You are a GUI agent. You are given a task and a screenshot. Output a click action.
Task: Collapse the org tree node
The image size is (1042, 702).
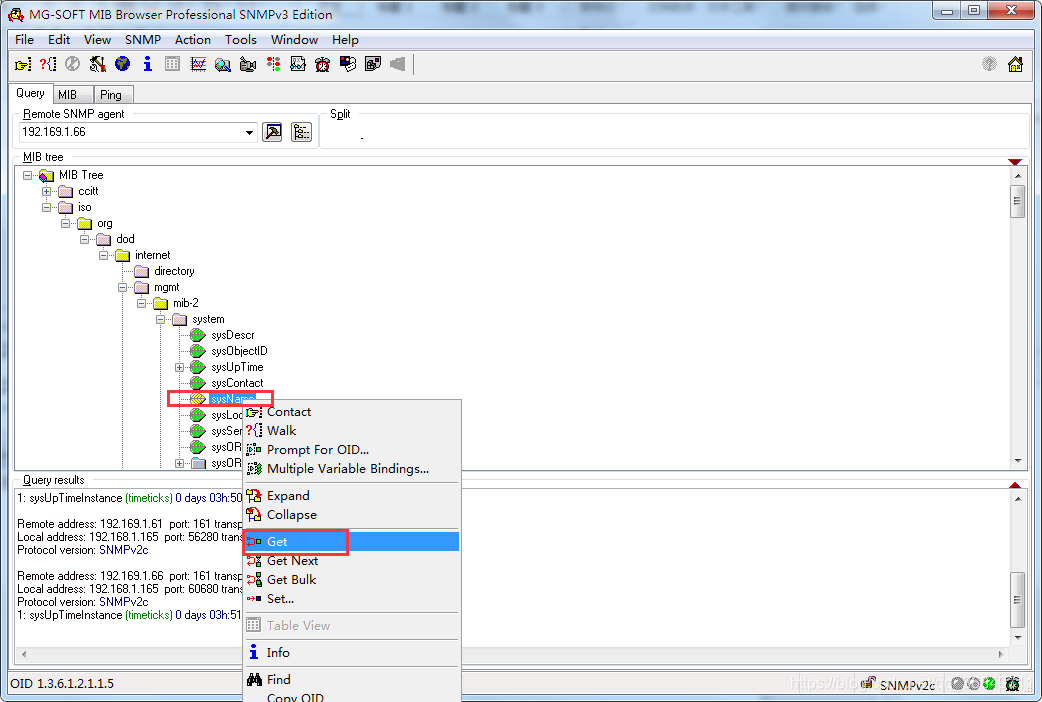click(x=66, y=223)
